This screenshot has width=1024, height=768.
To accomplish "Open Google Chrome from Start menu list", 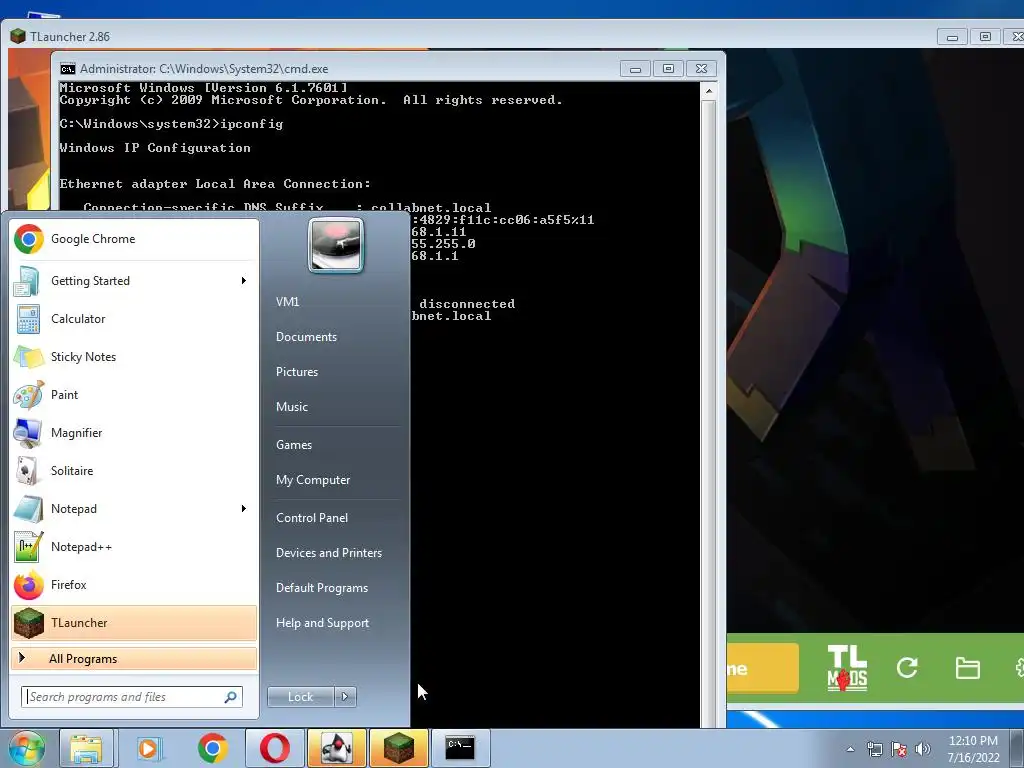I will [x=134, y=239].
